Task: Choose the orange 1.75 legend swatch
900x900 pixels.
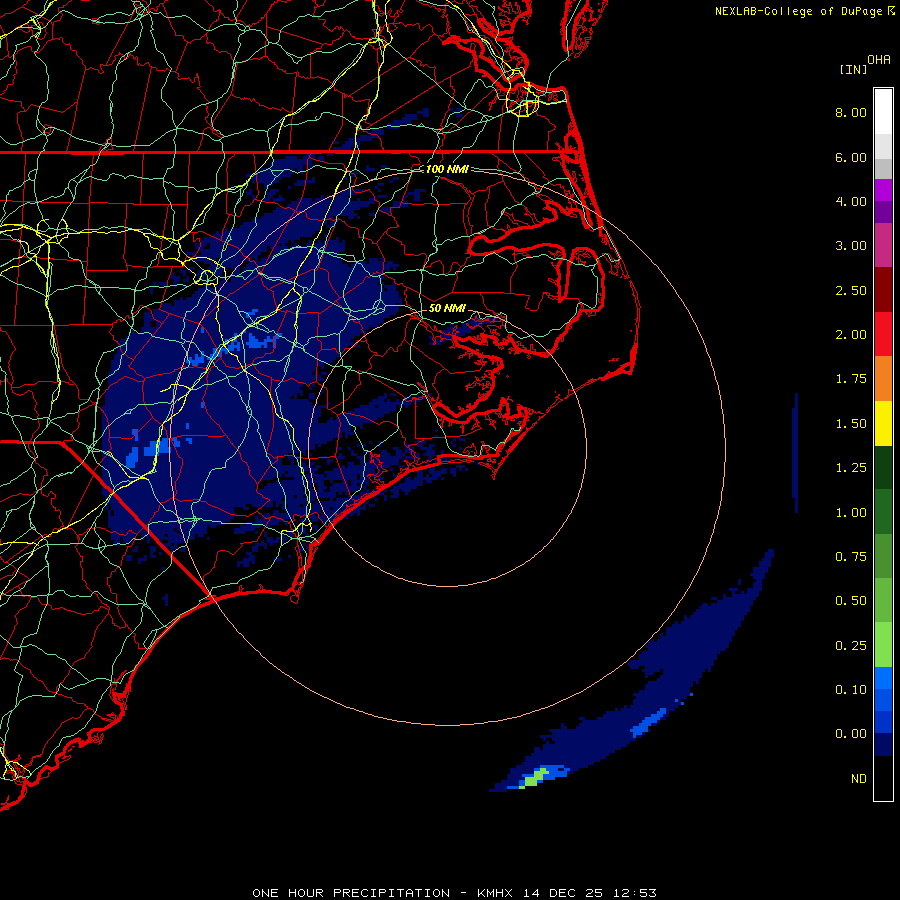Action: (883, 378)
